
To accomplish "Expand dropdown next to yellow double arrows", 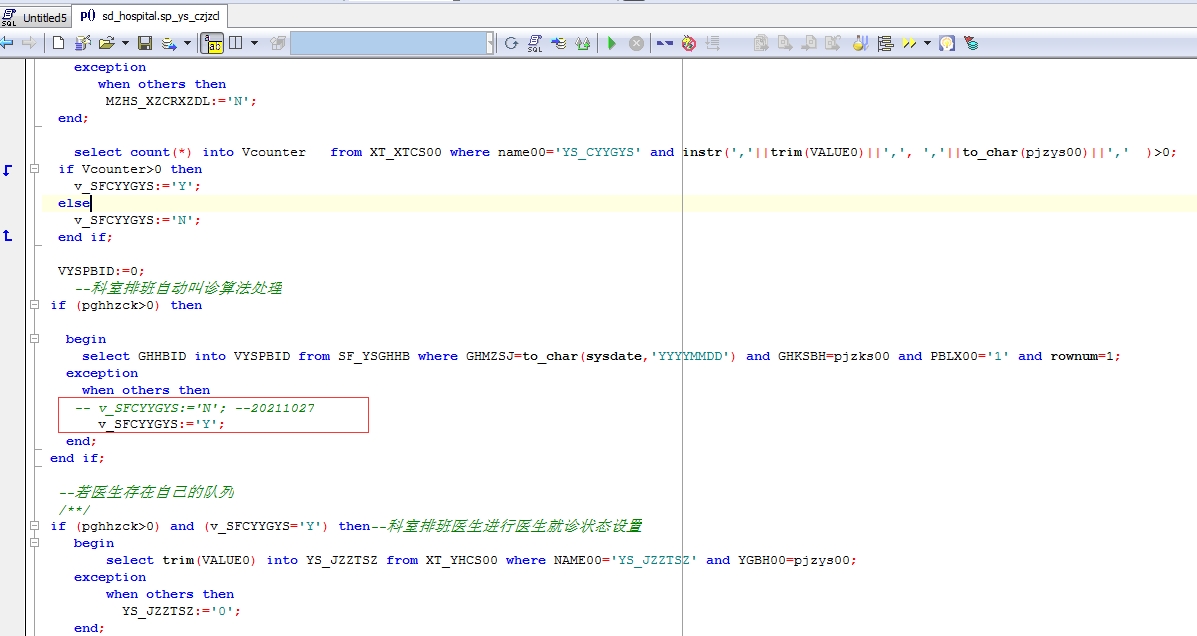I will [928, 44].
